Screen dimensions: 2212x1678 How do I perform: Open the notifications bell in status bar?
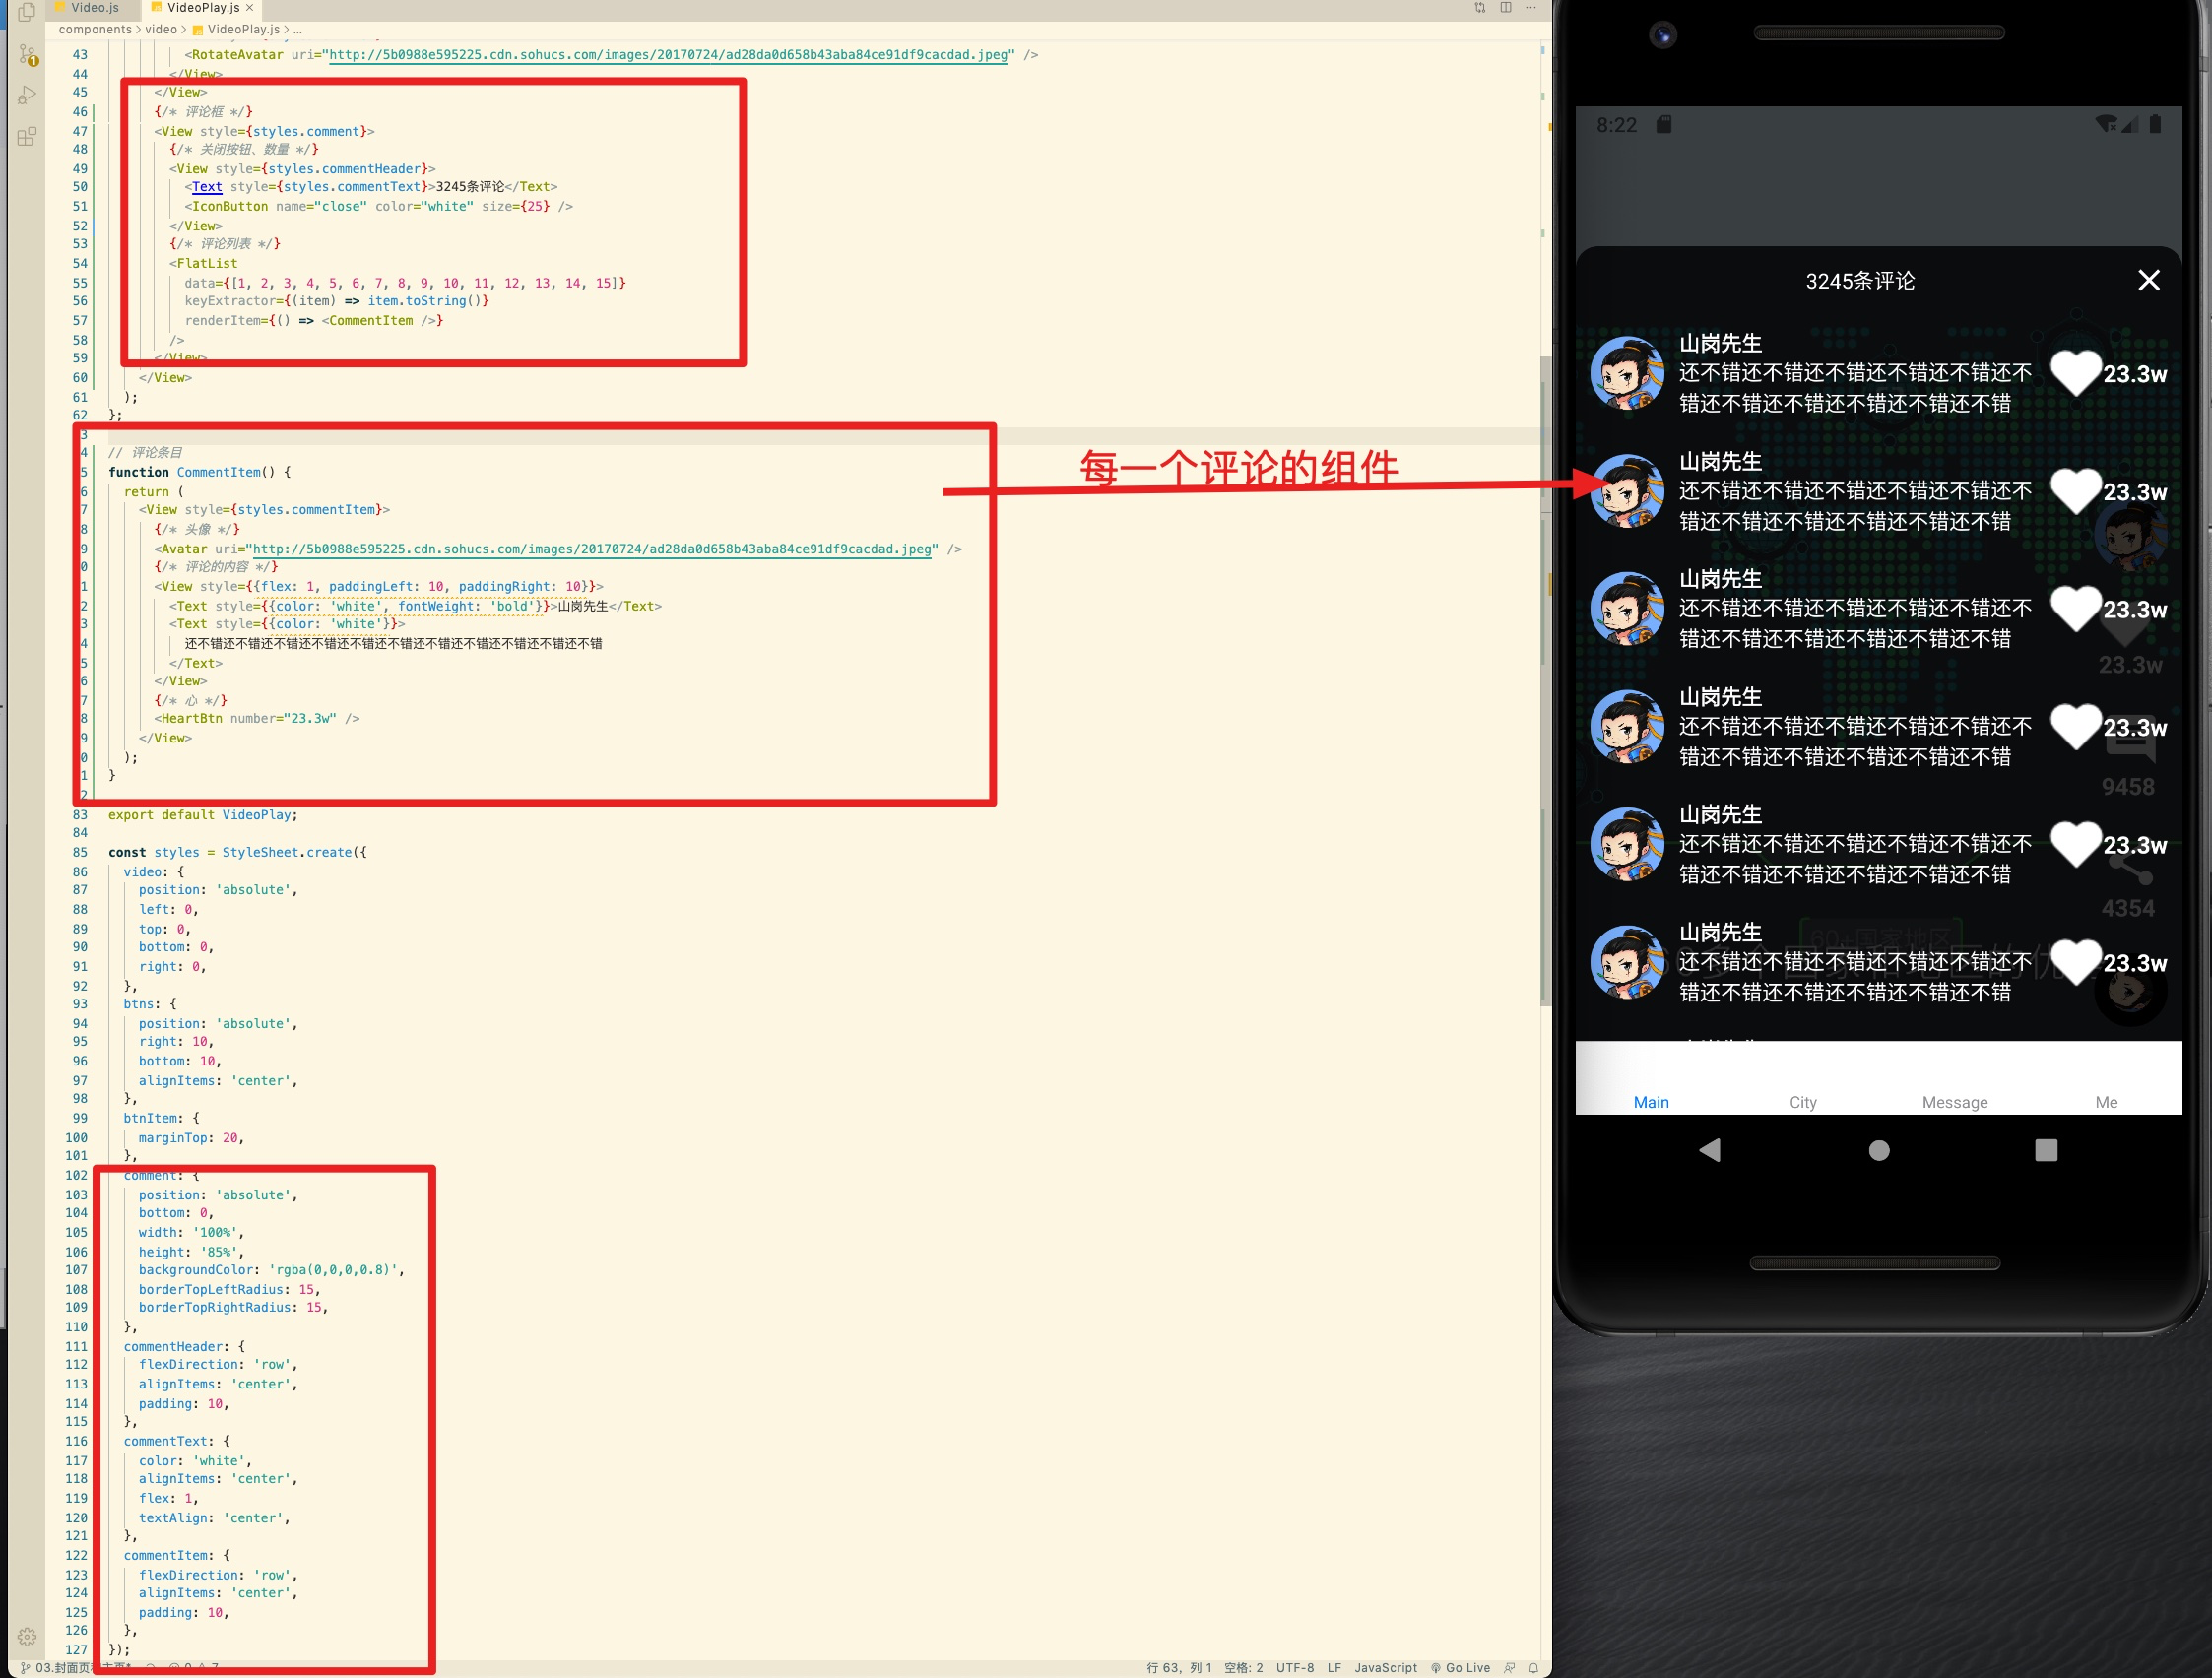click(x=1533, y=1668)
